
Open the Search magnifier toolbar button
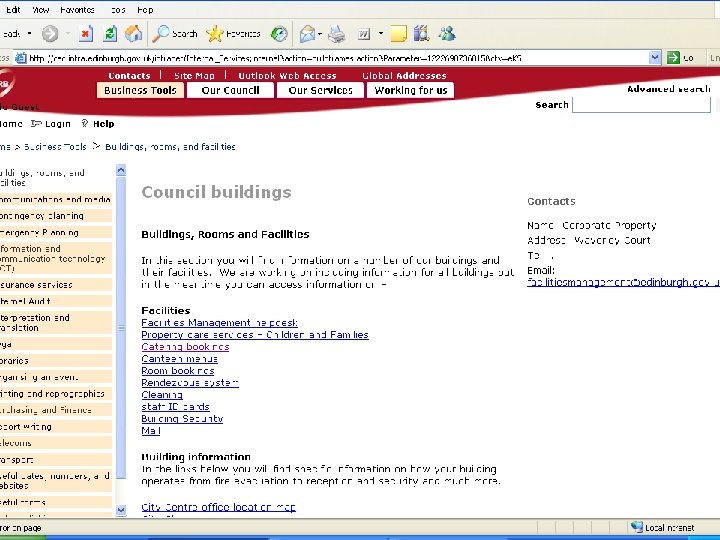[x=174, y=34]
